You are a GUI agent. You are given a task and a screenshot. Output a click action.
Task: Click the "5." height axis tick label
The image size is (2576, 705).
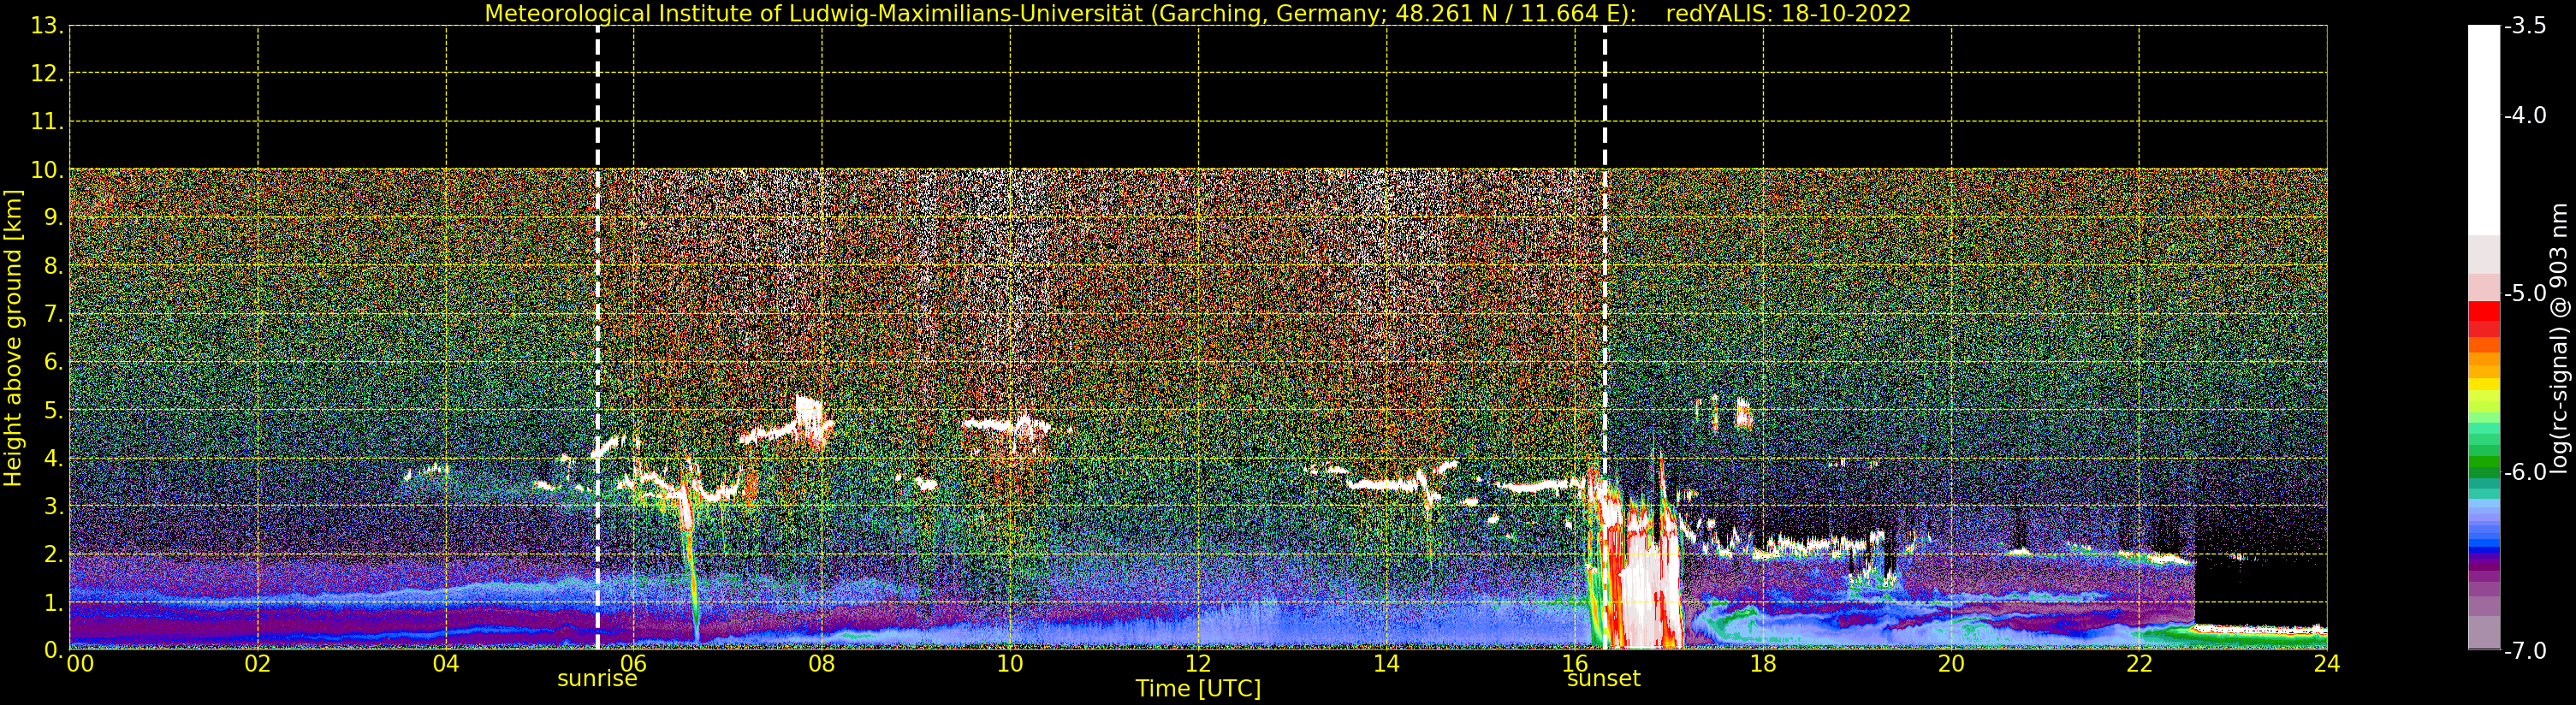53,411
